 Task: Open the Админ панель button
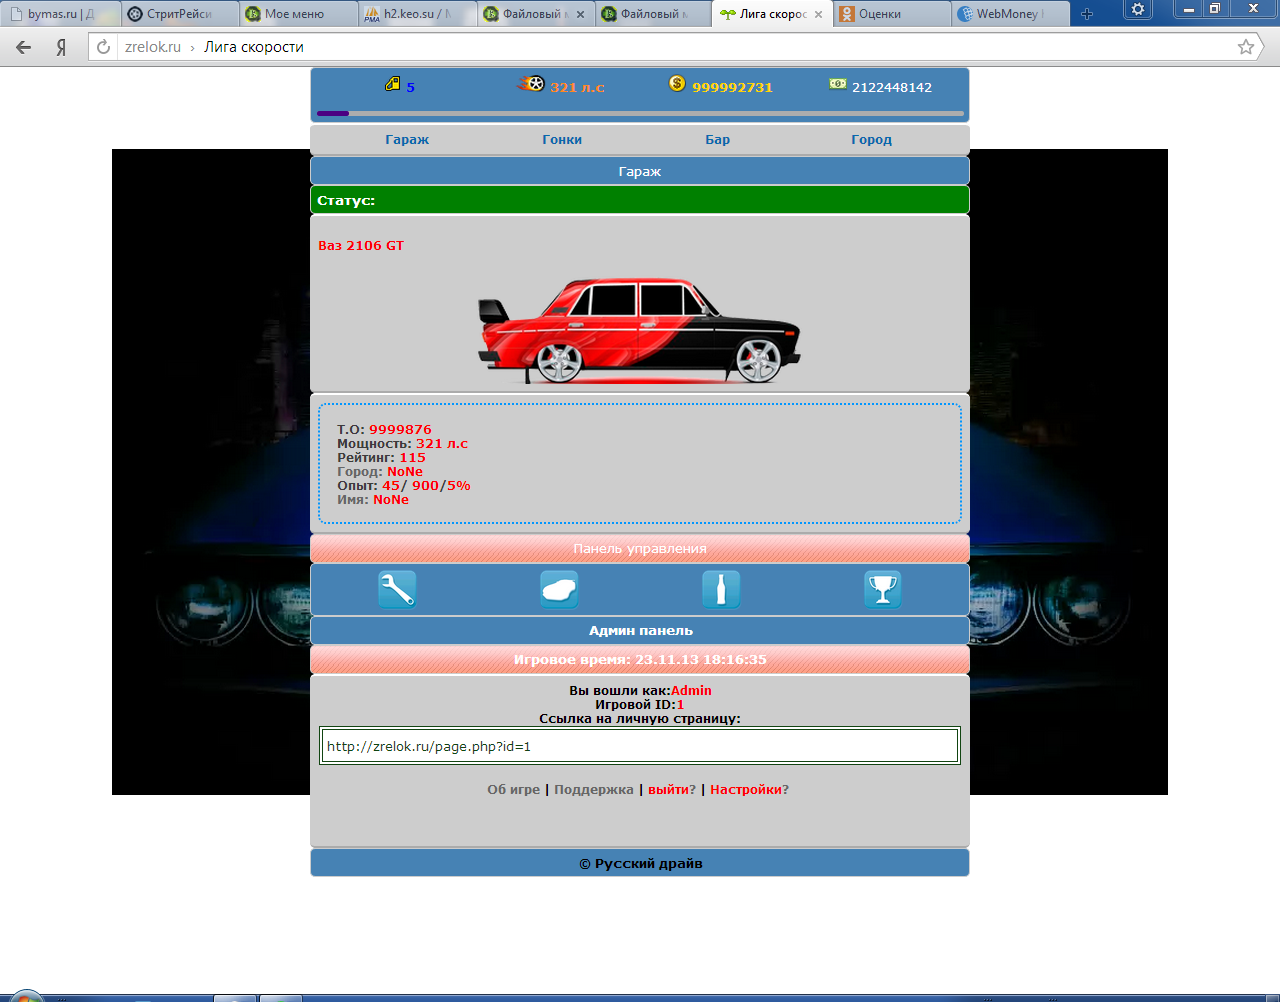pos(640,631)
